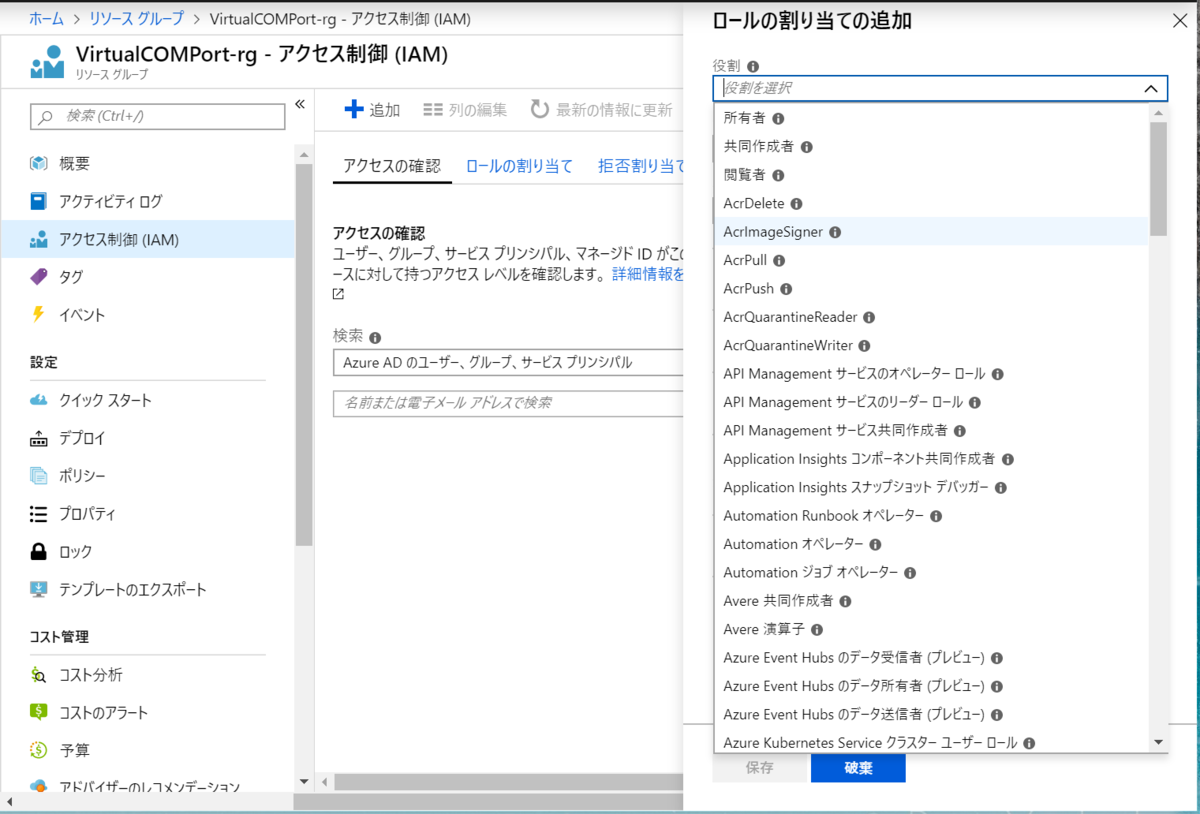Image resolution: width=1200 pixels, height=814 pixels.
Task: Open 概要 sidebar menu item
Action: click(147, 163)
